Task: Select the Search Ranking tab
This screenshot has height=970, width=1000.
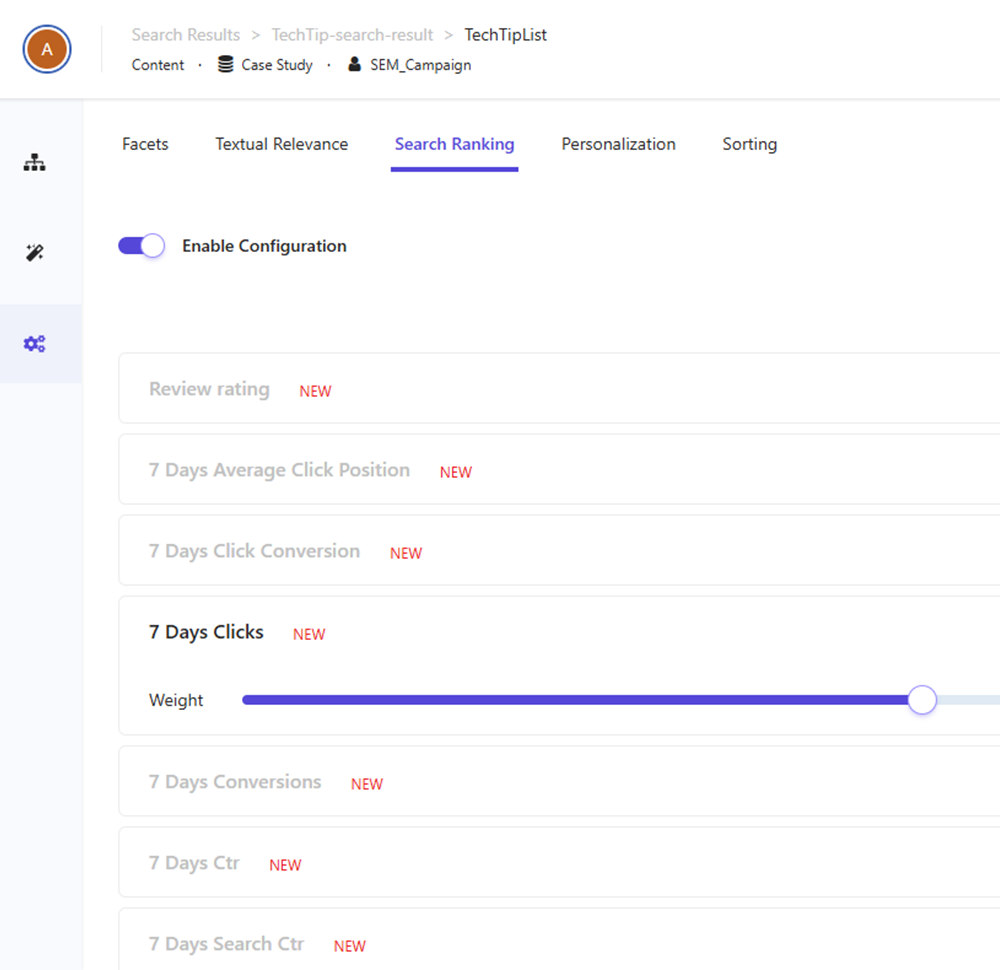Action: 455,144
